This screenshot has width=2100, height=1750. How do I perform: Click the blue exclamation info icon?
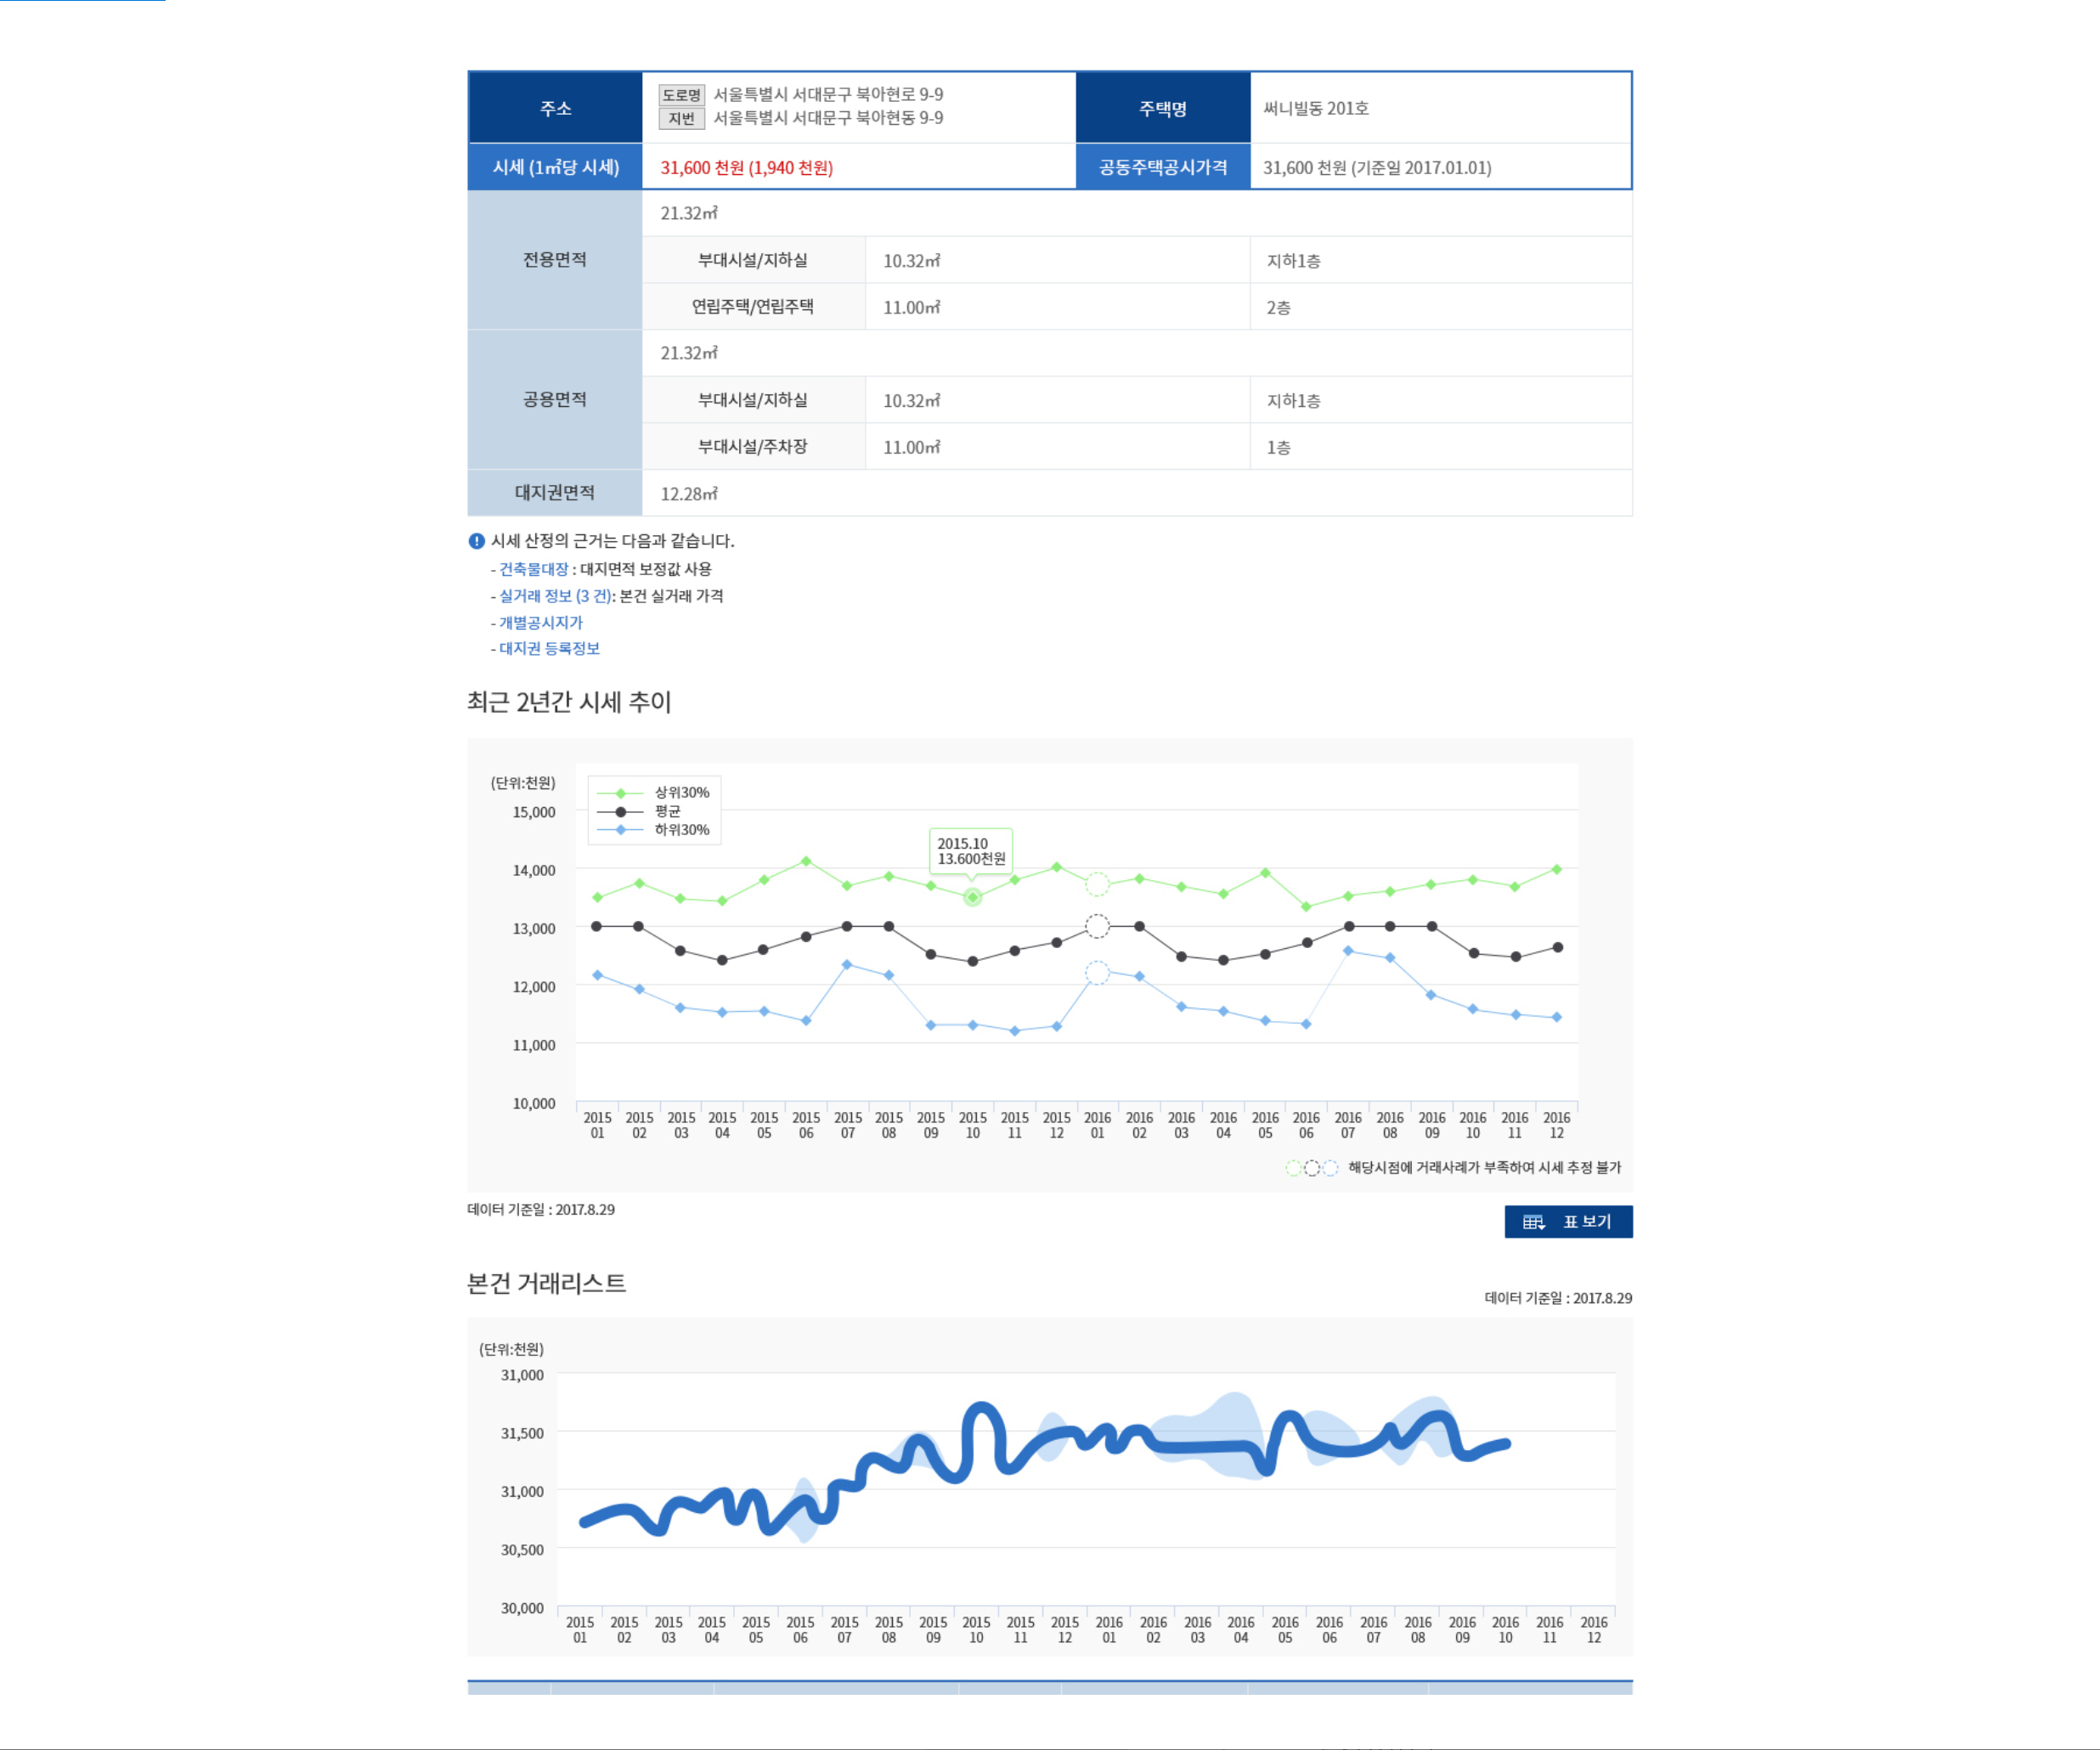click(477, 541)
